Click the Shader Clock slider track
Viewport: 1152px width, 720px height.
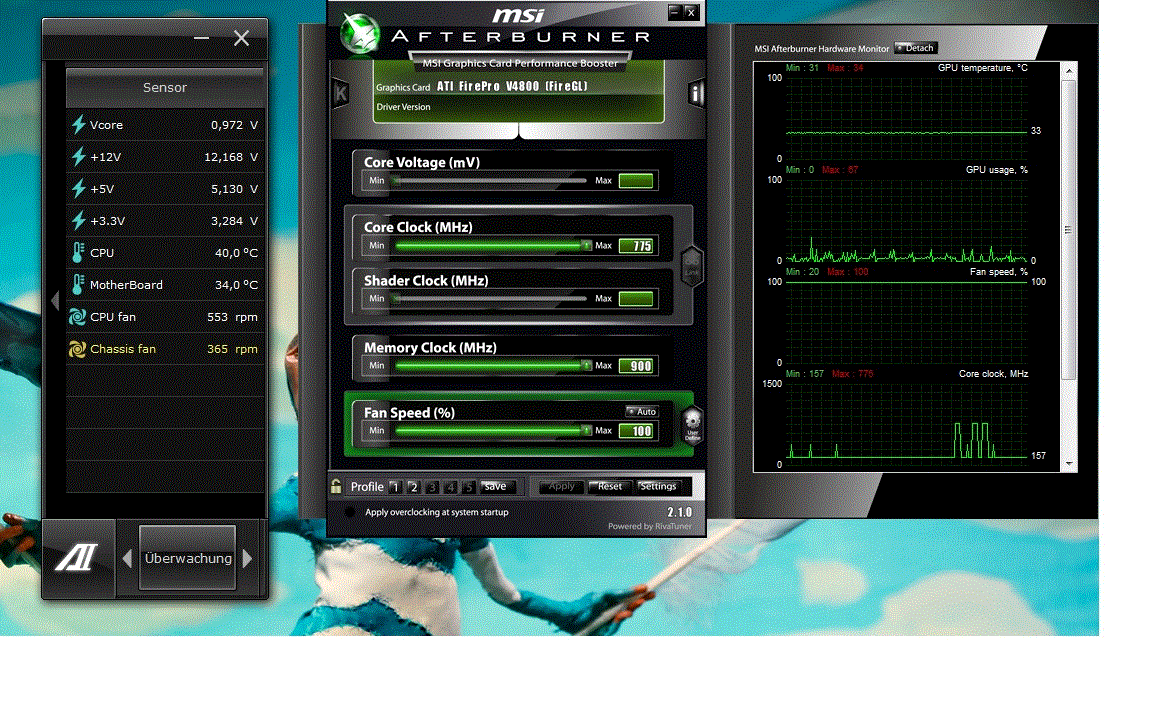[489, 298]
